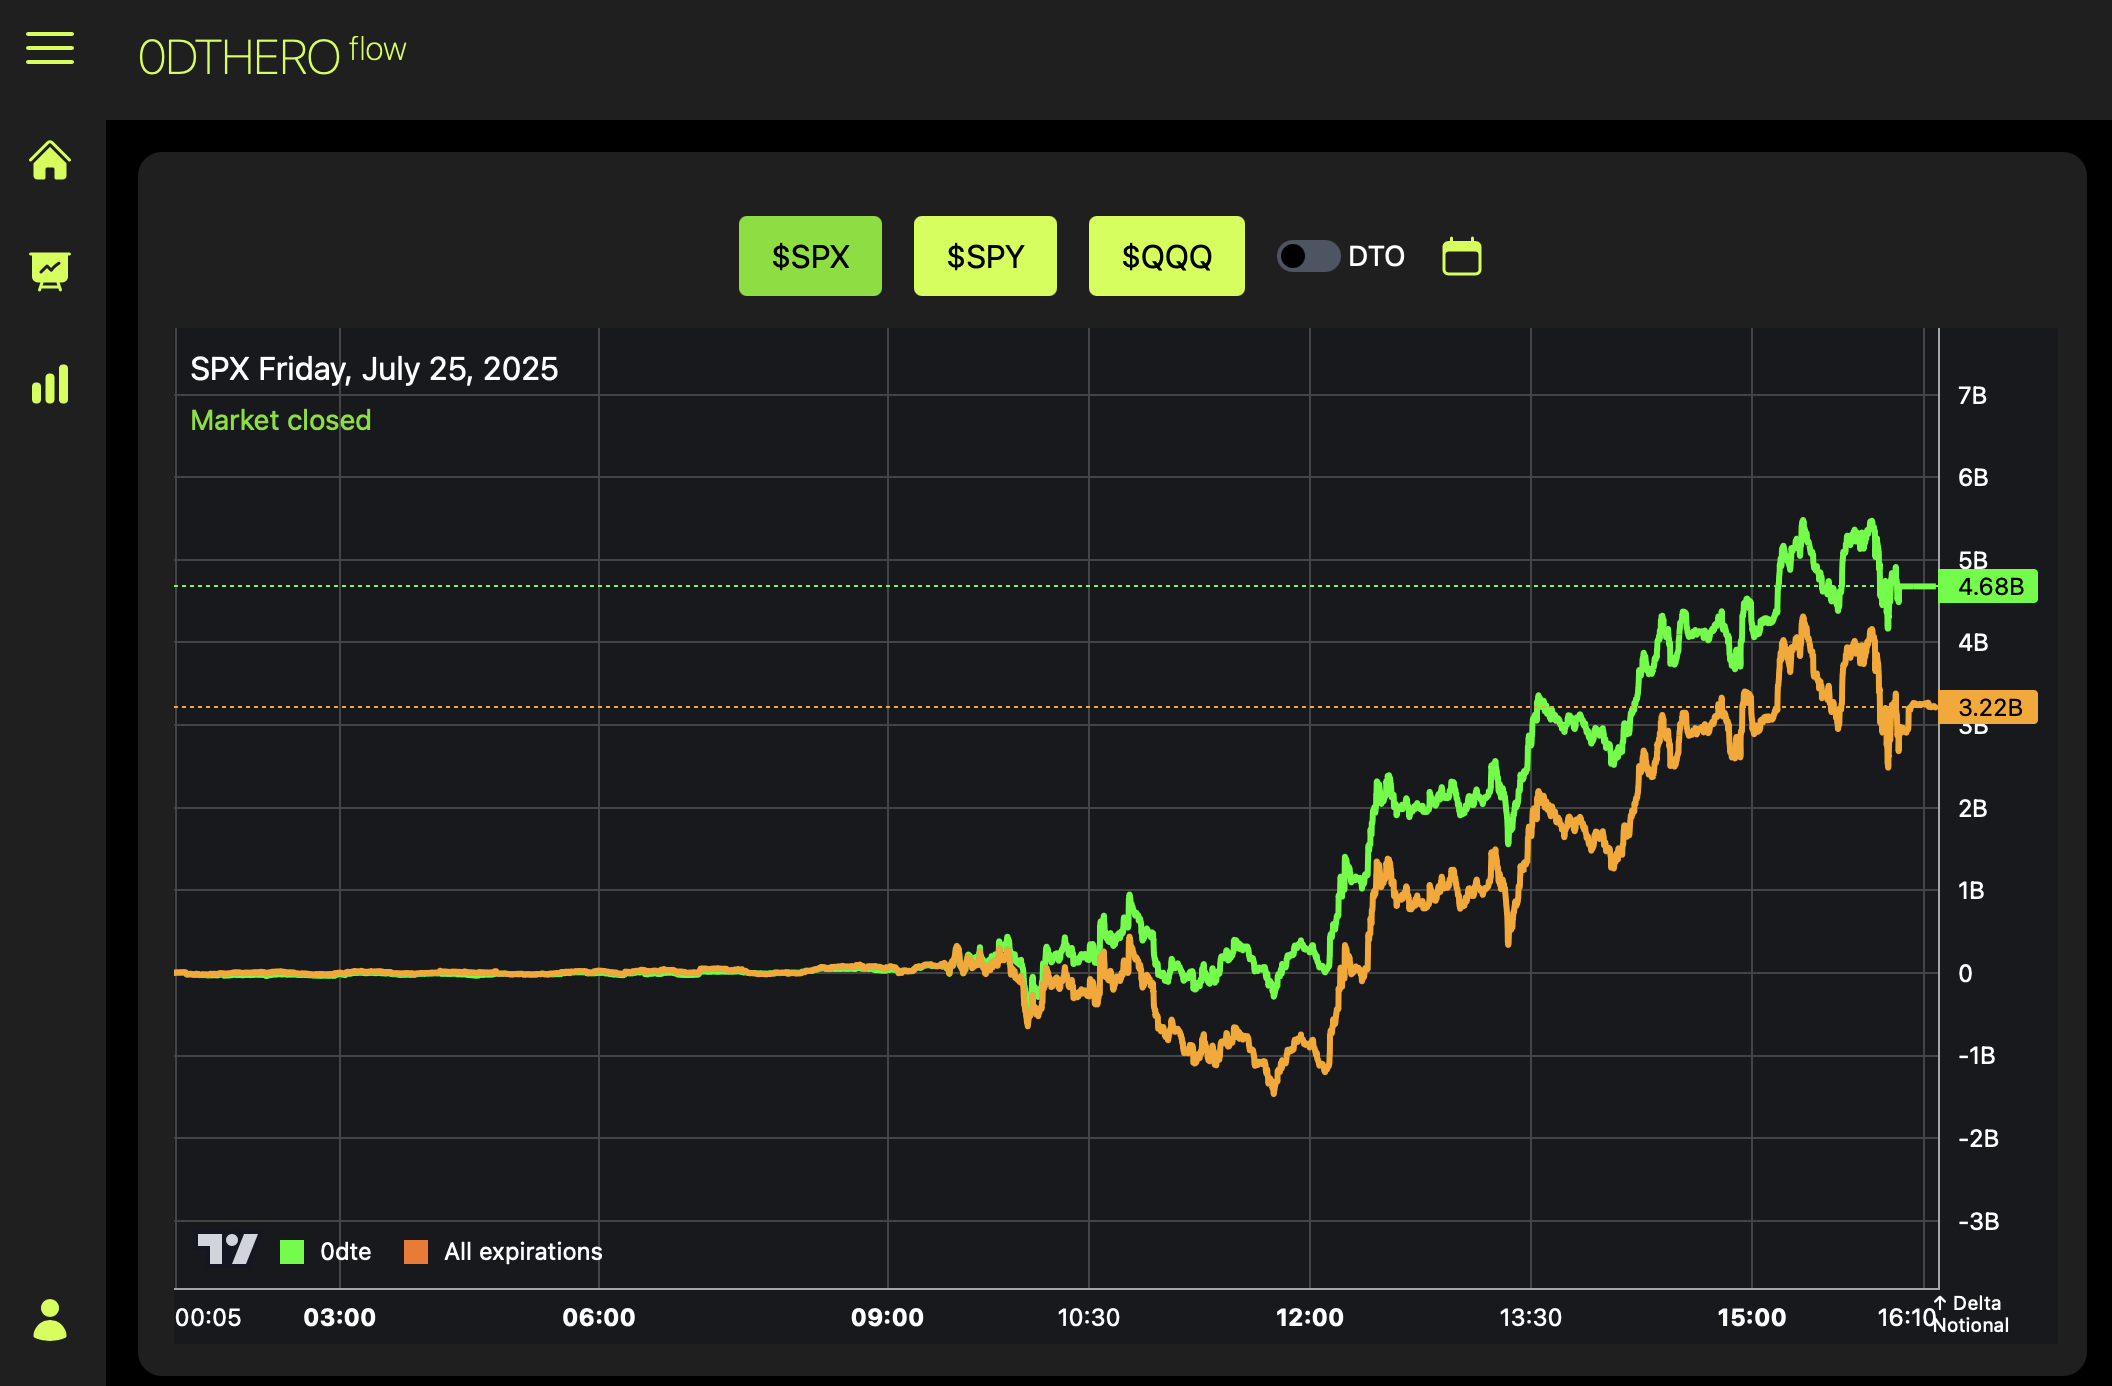
Task: Open the chart presentation sidebar icon
Action: coord(50,271)
